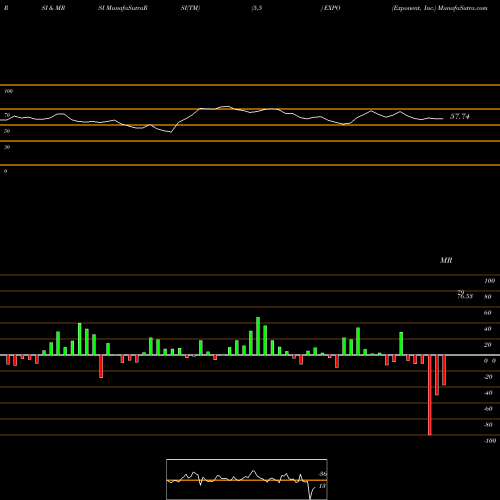Select the MR indicator label
Viewport: 500px width, 500px height.
(x=446, y=260)
